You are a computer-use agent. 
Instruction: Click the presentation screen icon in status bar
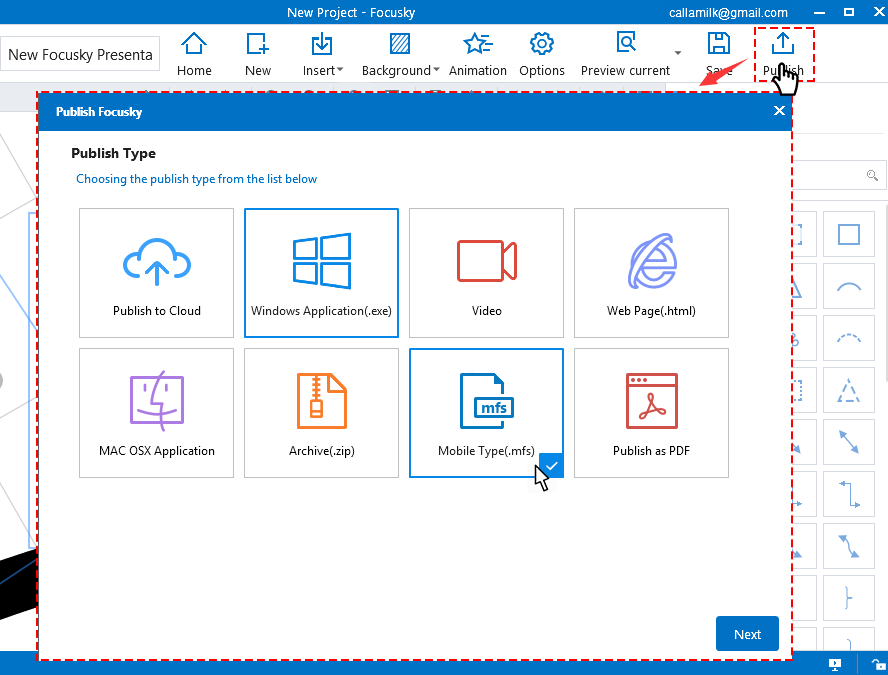(x=835, y=664)
